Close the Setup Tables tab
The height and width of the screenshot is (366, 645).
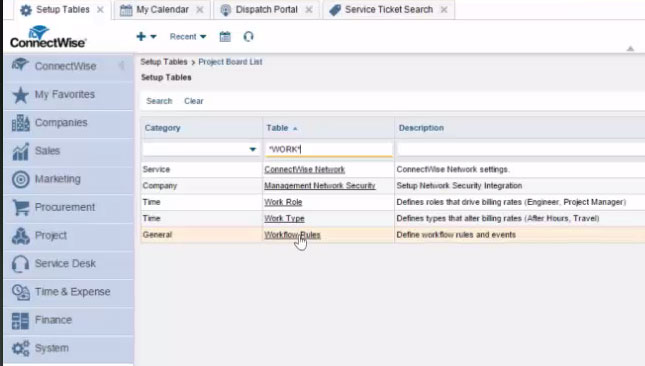[100, 9]
